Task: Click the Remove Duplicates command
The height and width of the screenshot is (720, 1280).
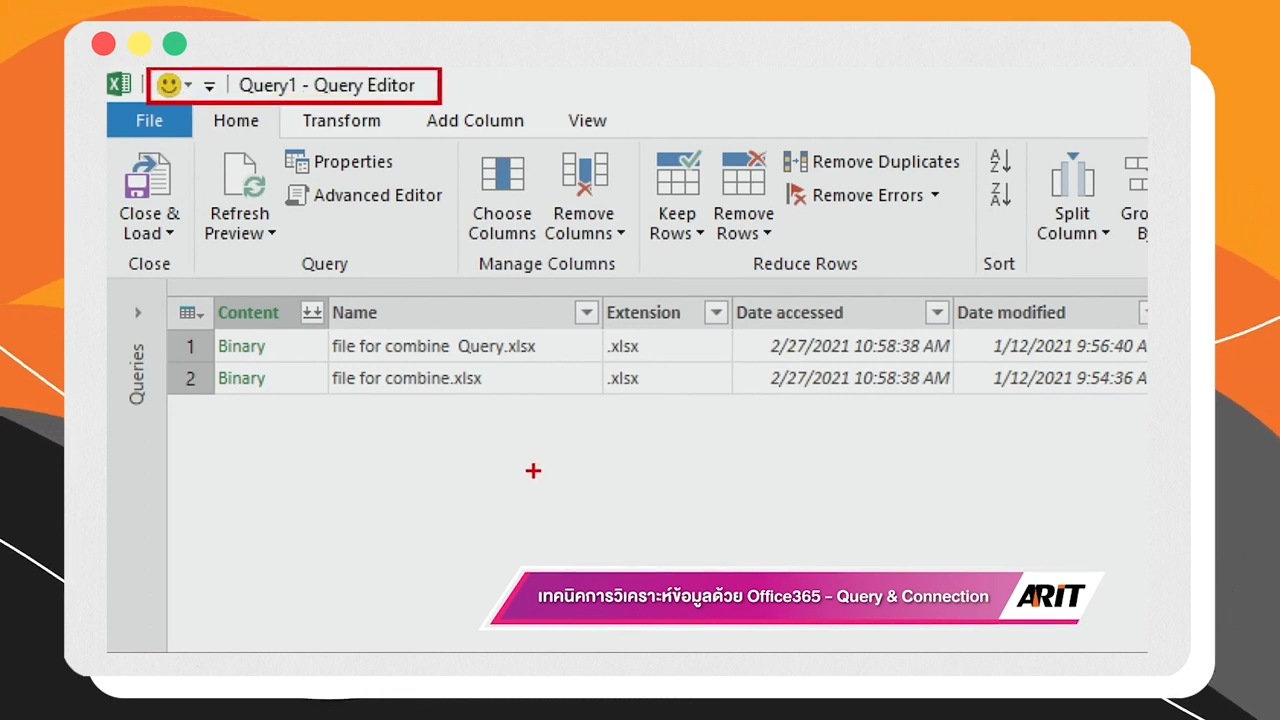Action: (871, 161)
